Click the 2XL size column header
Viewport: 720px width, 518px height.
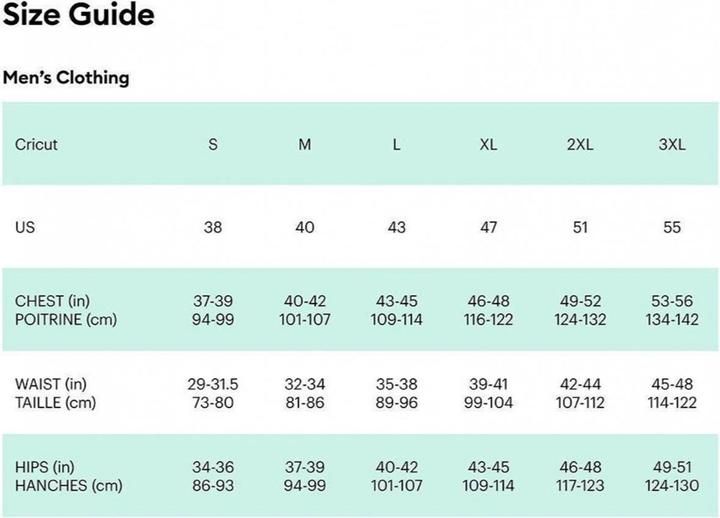[x=580, y=144]
